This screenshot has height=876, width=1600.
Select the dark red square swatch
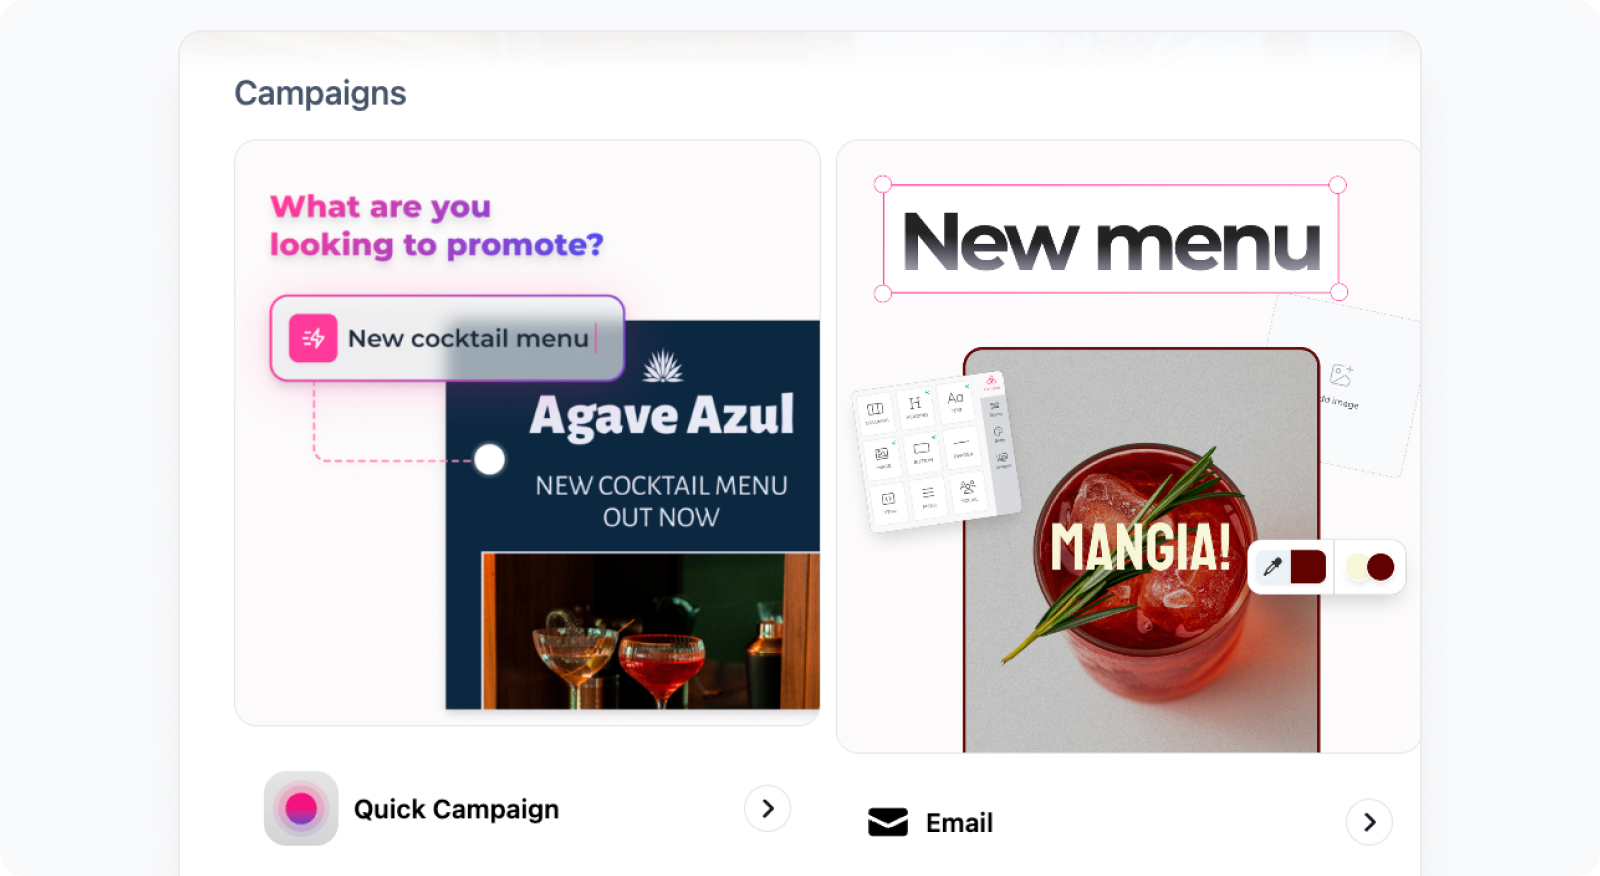click(x=1308, y=567)
